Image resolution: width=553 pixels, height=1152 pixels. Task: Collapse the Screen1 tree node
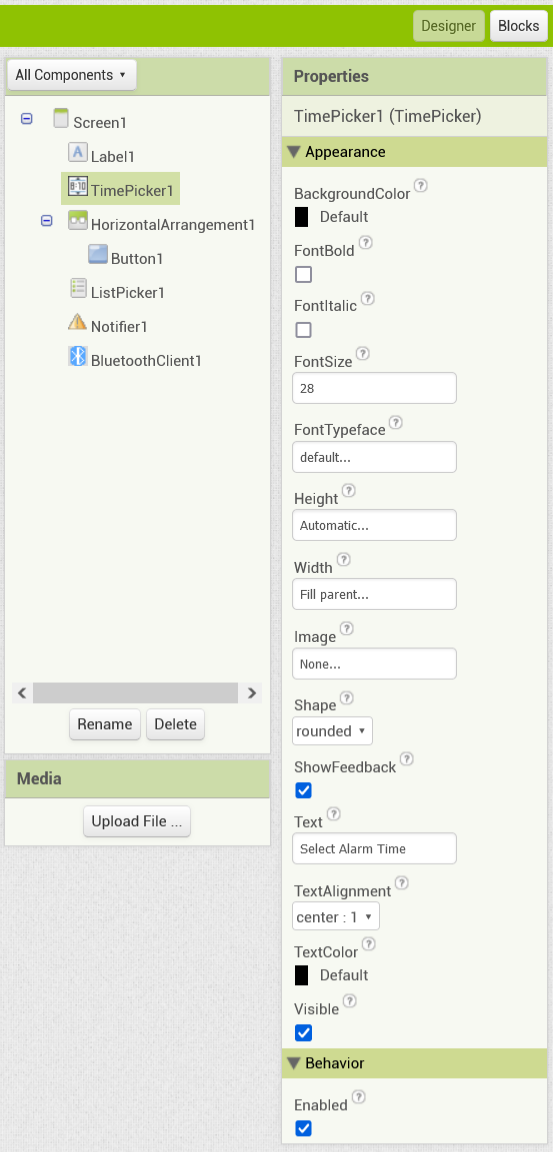click(26, 118)
